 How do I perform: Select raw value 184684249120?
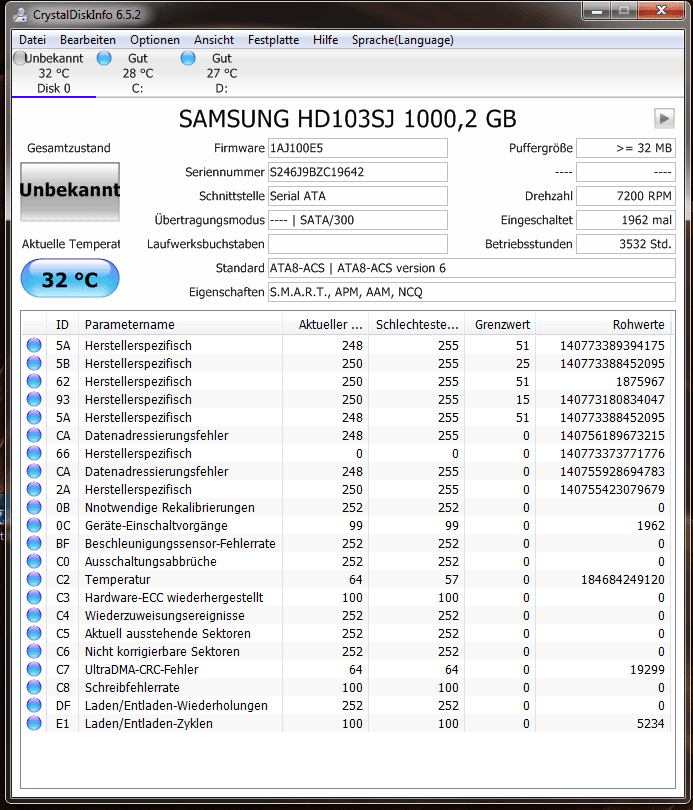click(623, 580)
